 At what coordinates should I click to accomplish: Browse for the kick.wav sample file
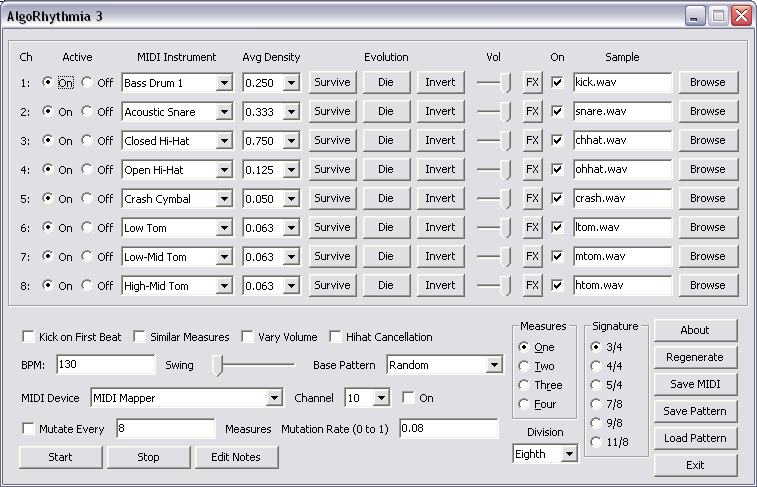707,83
